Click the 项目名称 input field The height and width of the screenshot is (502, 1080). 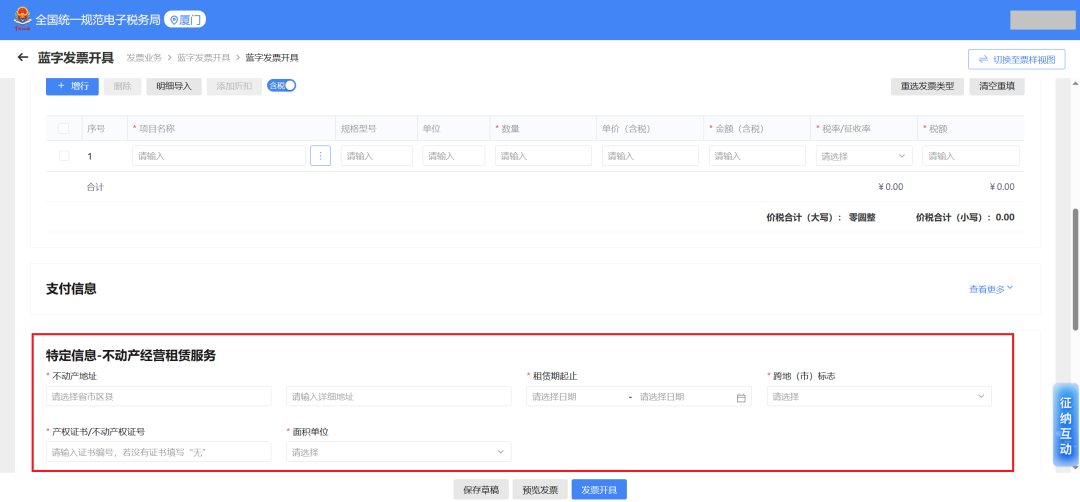click(219, 156)
